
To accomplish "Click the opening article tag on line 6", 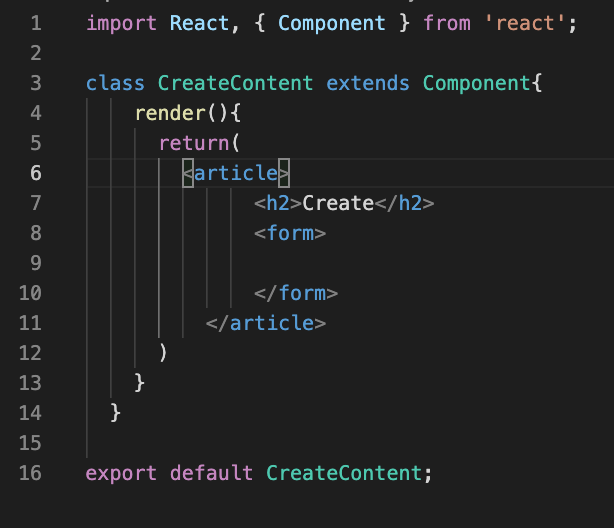I will (237, 173).
